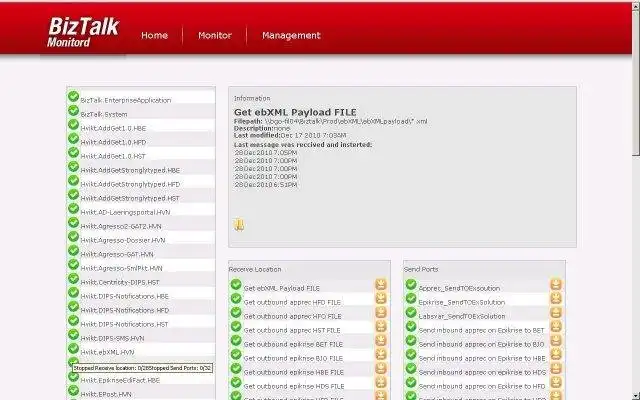Select Hvikt.DIPS-Notifications.HFD application

[124, 310]
